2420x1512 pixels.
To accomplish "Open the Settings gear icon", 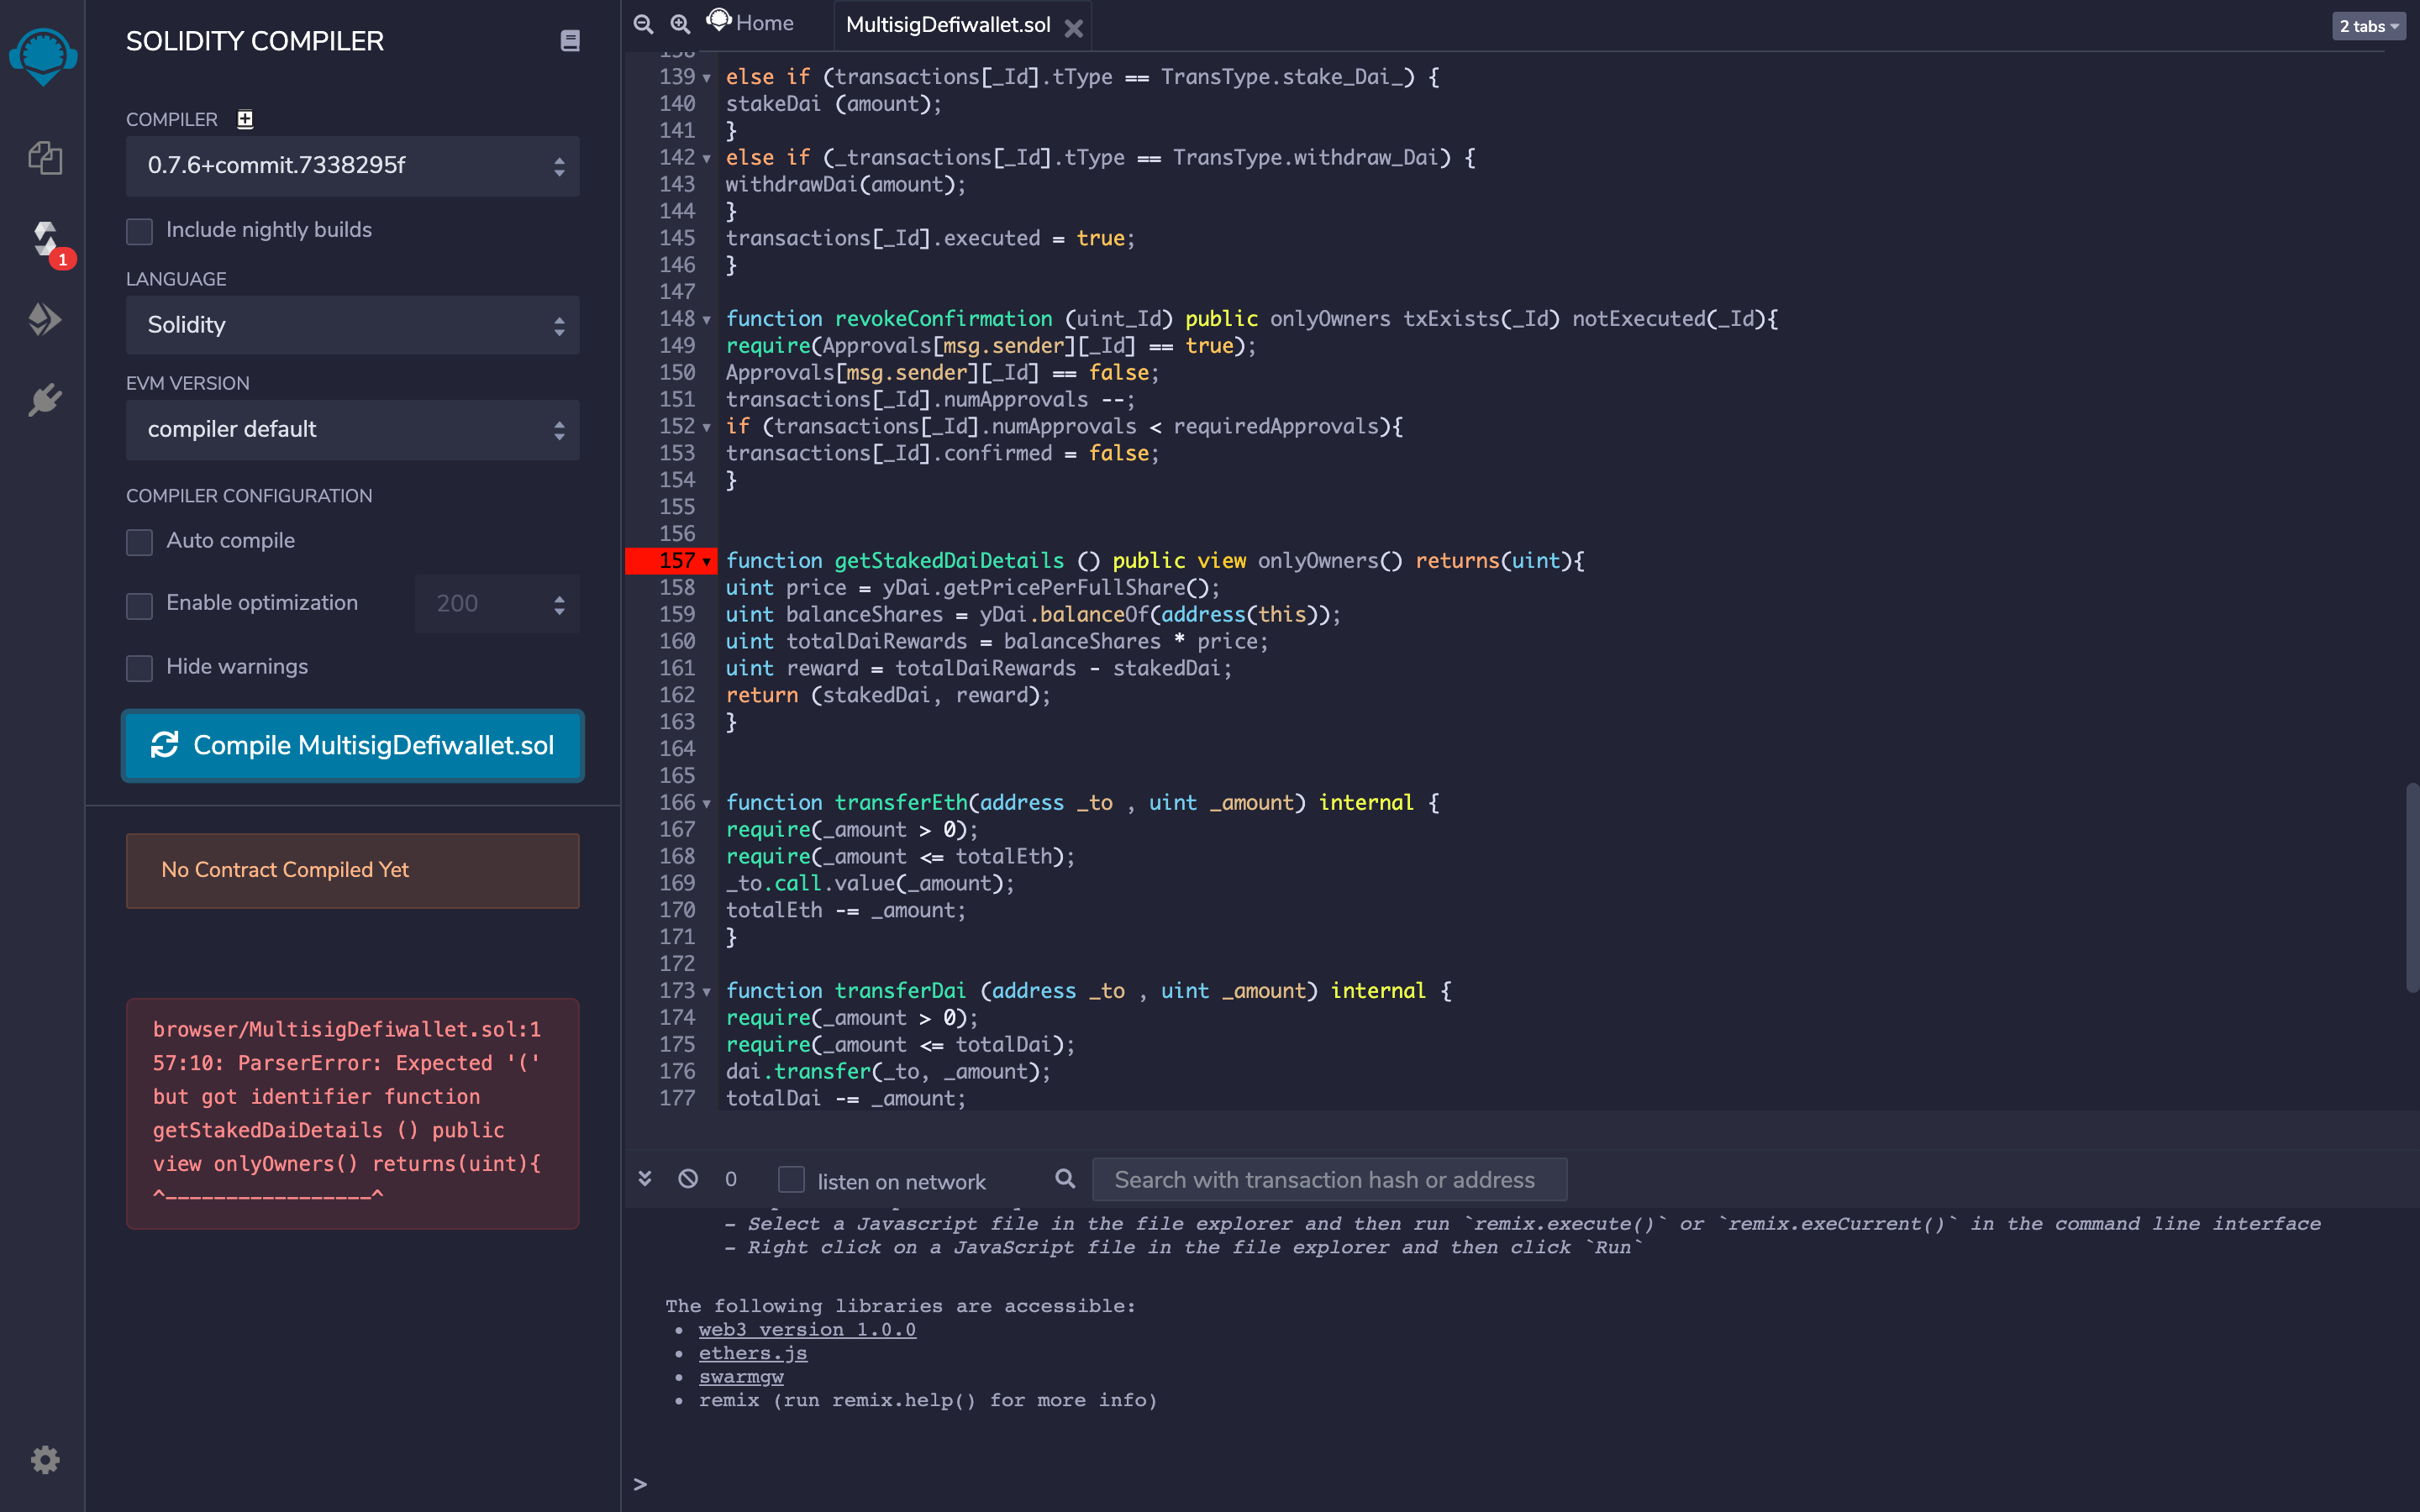I will pos(45,1460).
